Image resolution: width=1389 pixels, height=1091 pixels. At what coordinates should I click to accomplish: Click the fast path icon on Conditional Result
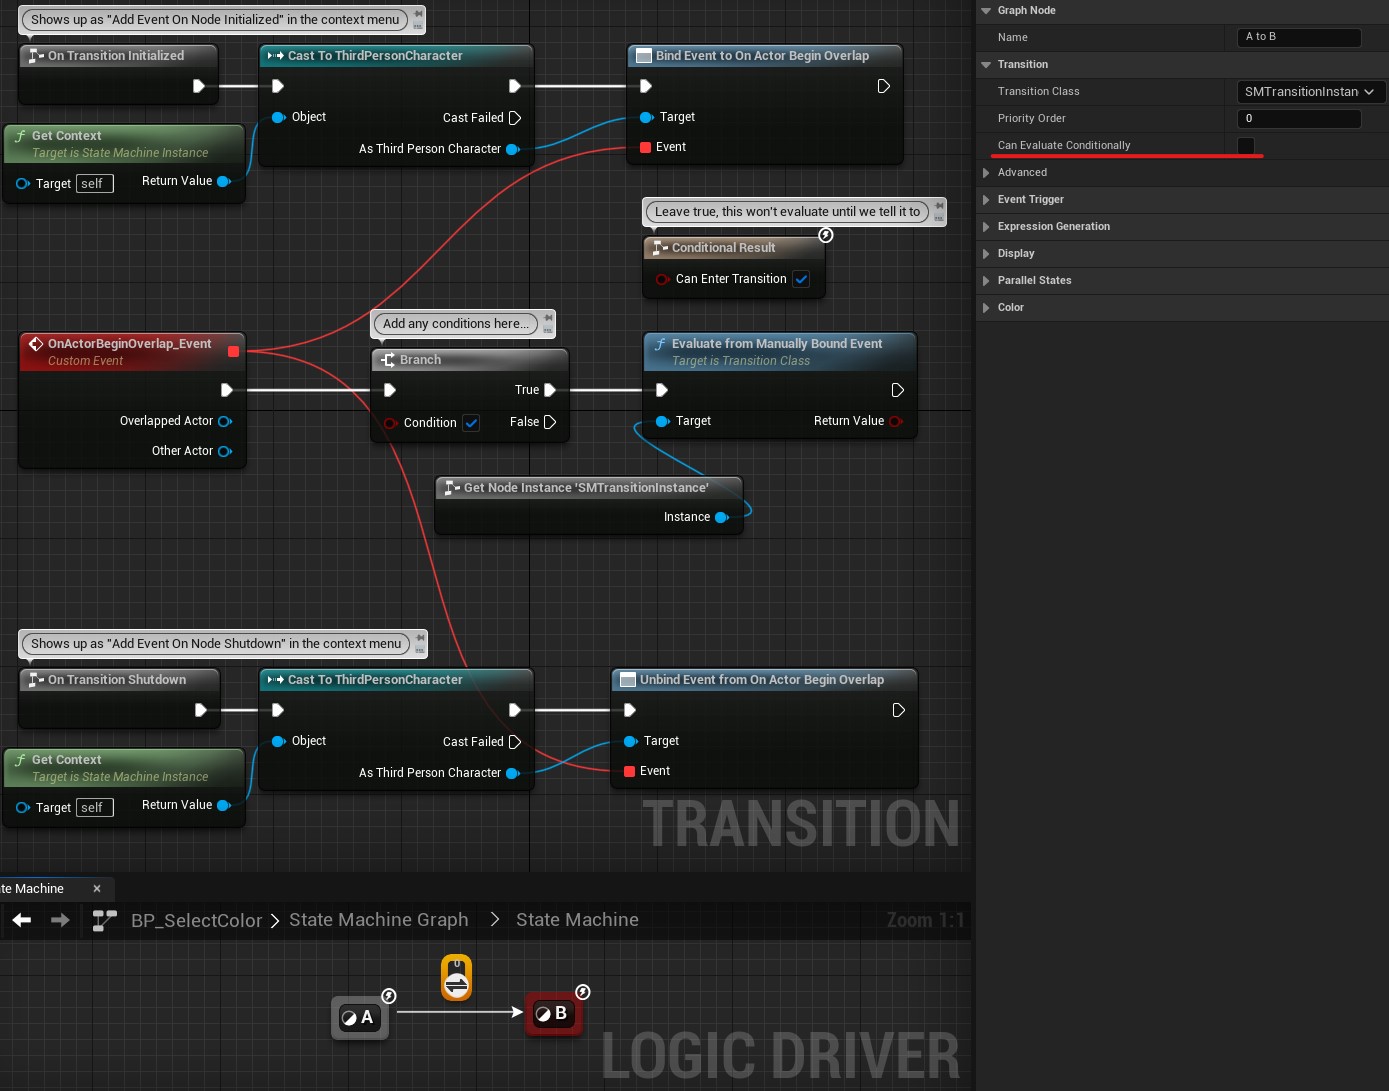tap(826, 235)
